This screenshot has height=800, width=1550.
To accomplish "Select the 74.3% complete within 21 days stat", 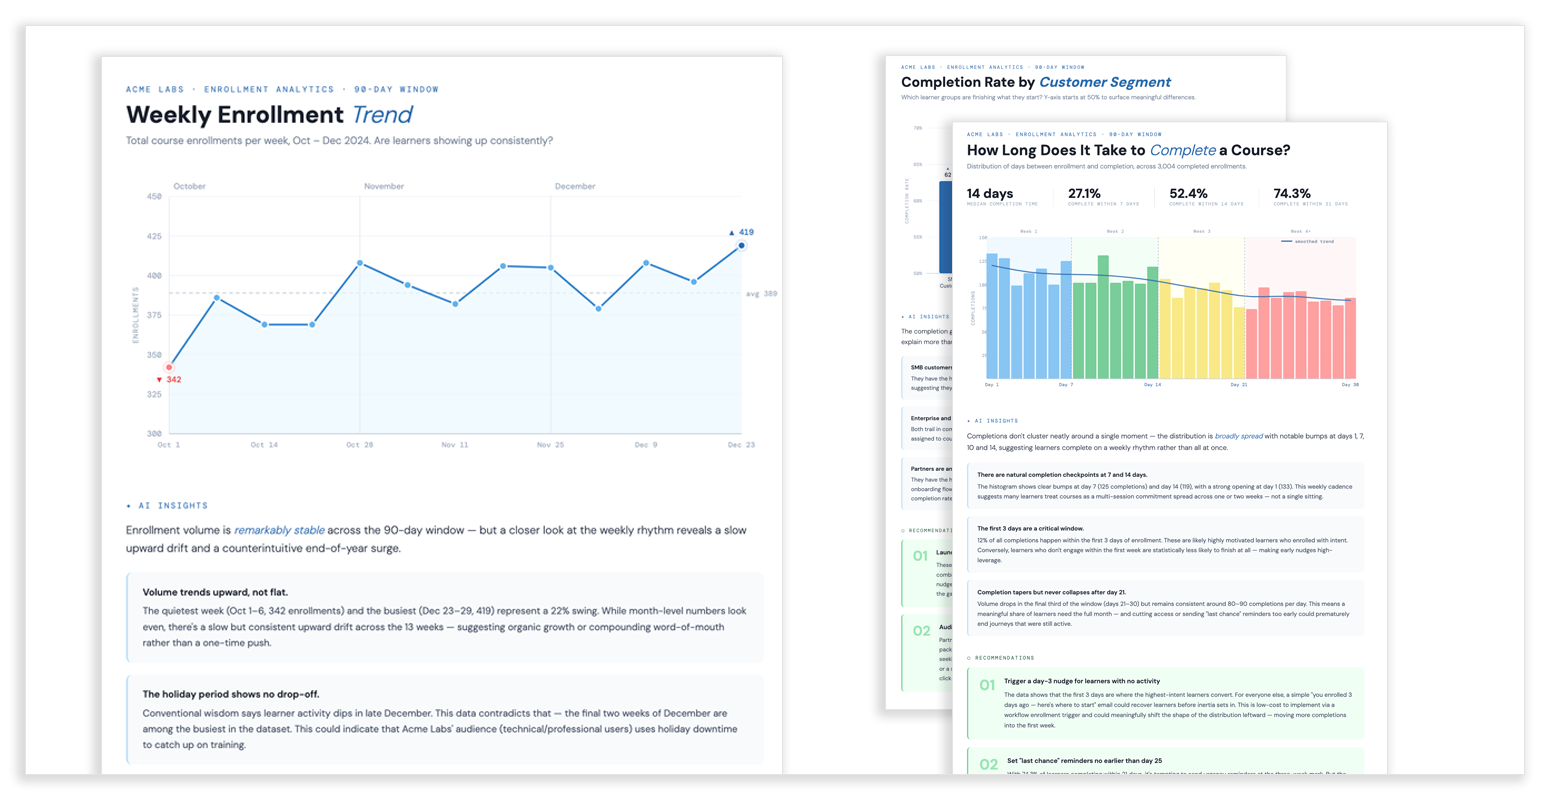I will click(1310, 196).
